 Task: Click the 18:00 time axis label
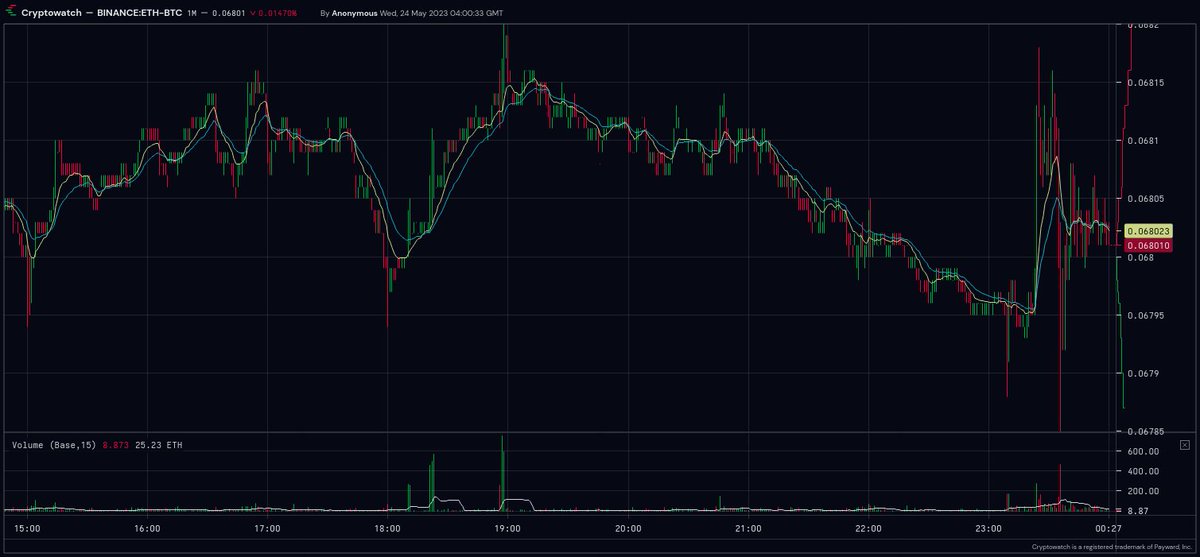click(387, 527)
